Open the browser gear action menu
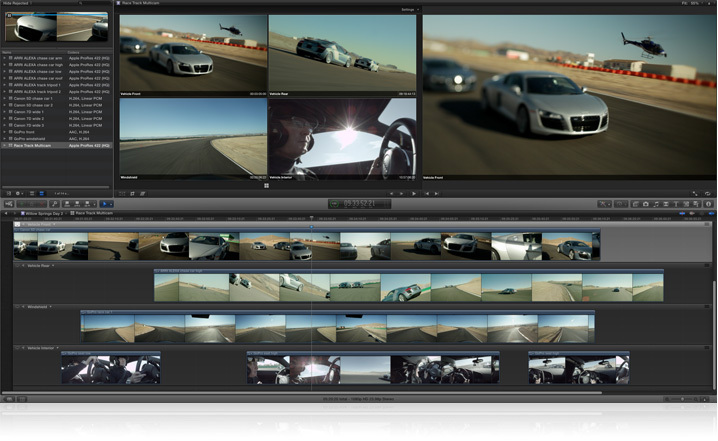Image resolution: width=718 pixels, height=441 pixels. [18, 194]
